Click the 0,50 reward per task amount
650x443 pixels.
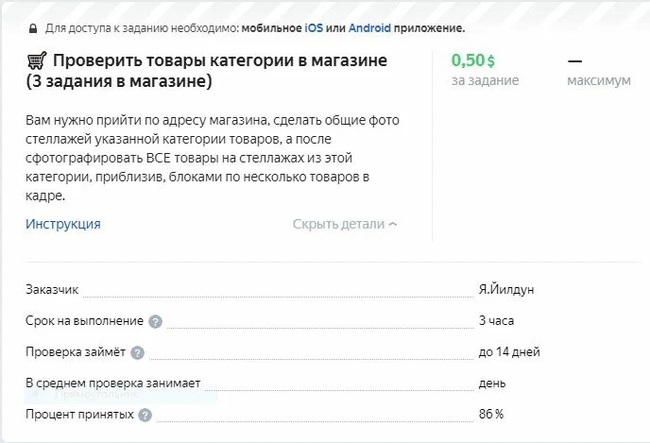click(x=468, y=61)
